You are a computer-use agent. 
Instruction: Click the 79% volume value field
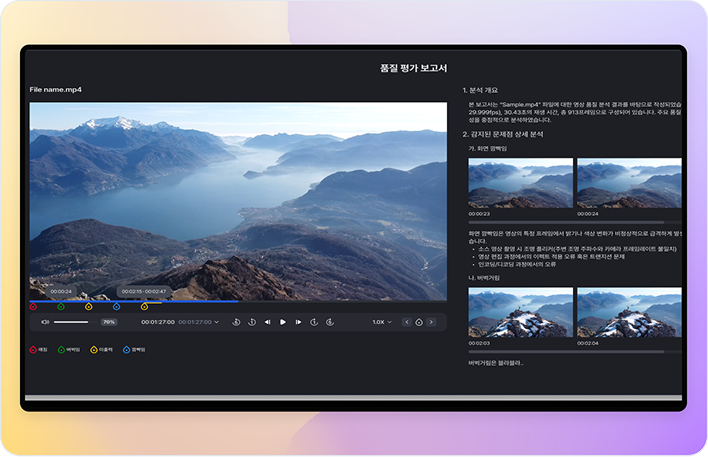point(109,322)
